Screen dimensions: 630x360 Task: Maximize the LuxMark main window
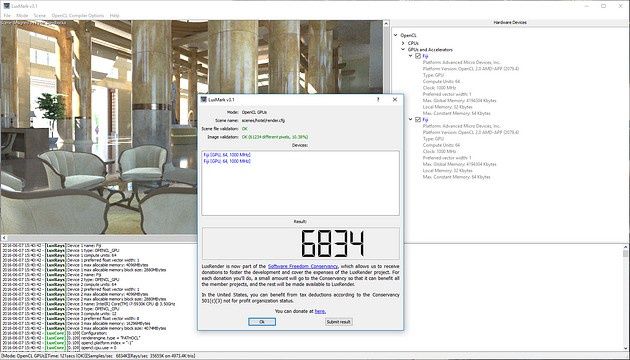pos(603,6)
